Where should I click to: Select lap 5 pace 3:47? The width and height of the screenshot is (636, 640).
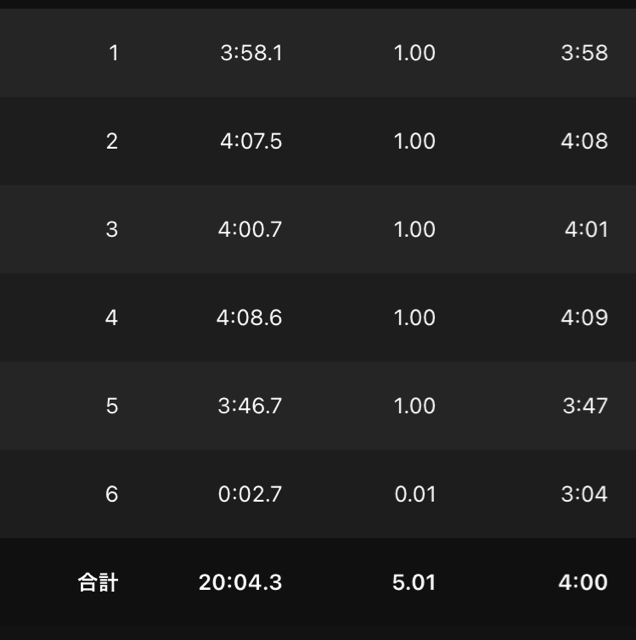tap(584, 405)
